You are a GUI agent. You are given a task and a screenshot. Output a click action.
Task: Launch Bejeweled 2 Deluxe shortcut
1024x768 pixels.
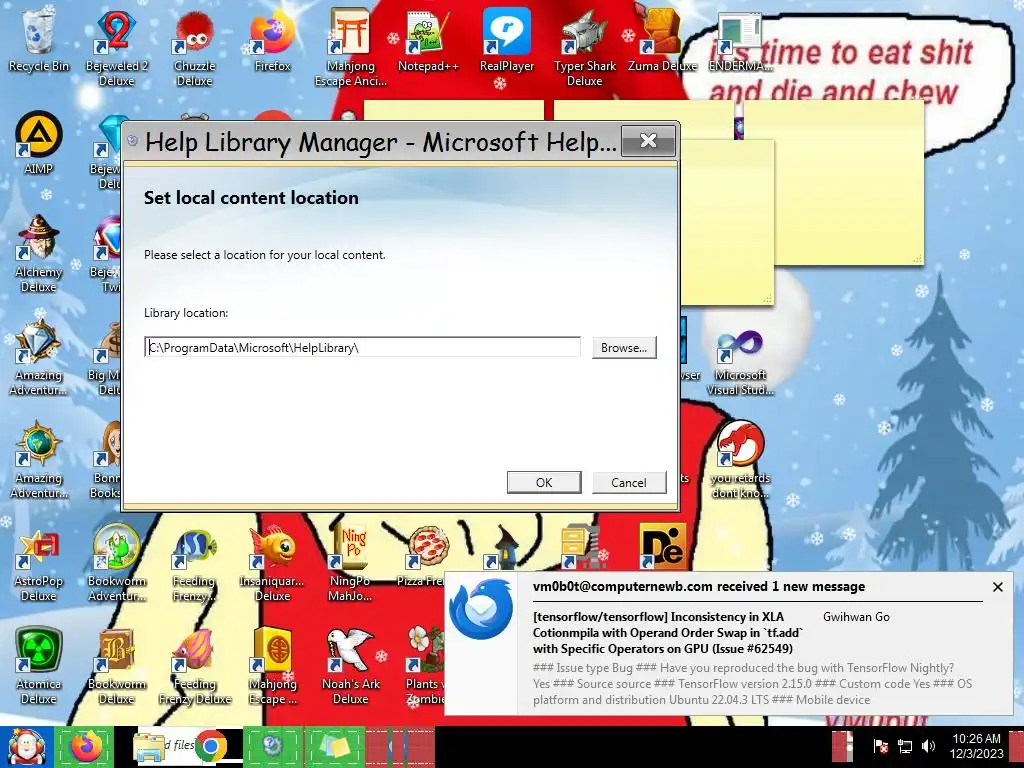pos(116,47)
